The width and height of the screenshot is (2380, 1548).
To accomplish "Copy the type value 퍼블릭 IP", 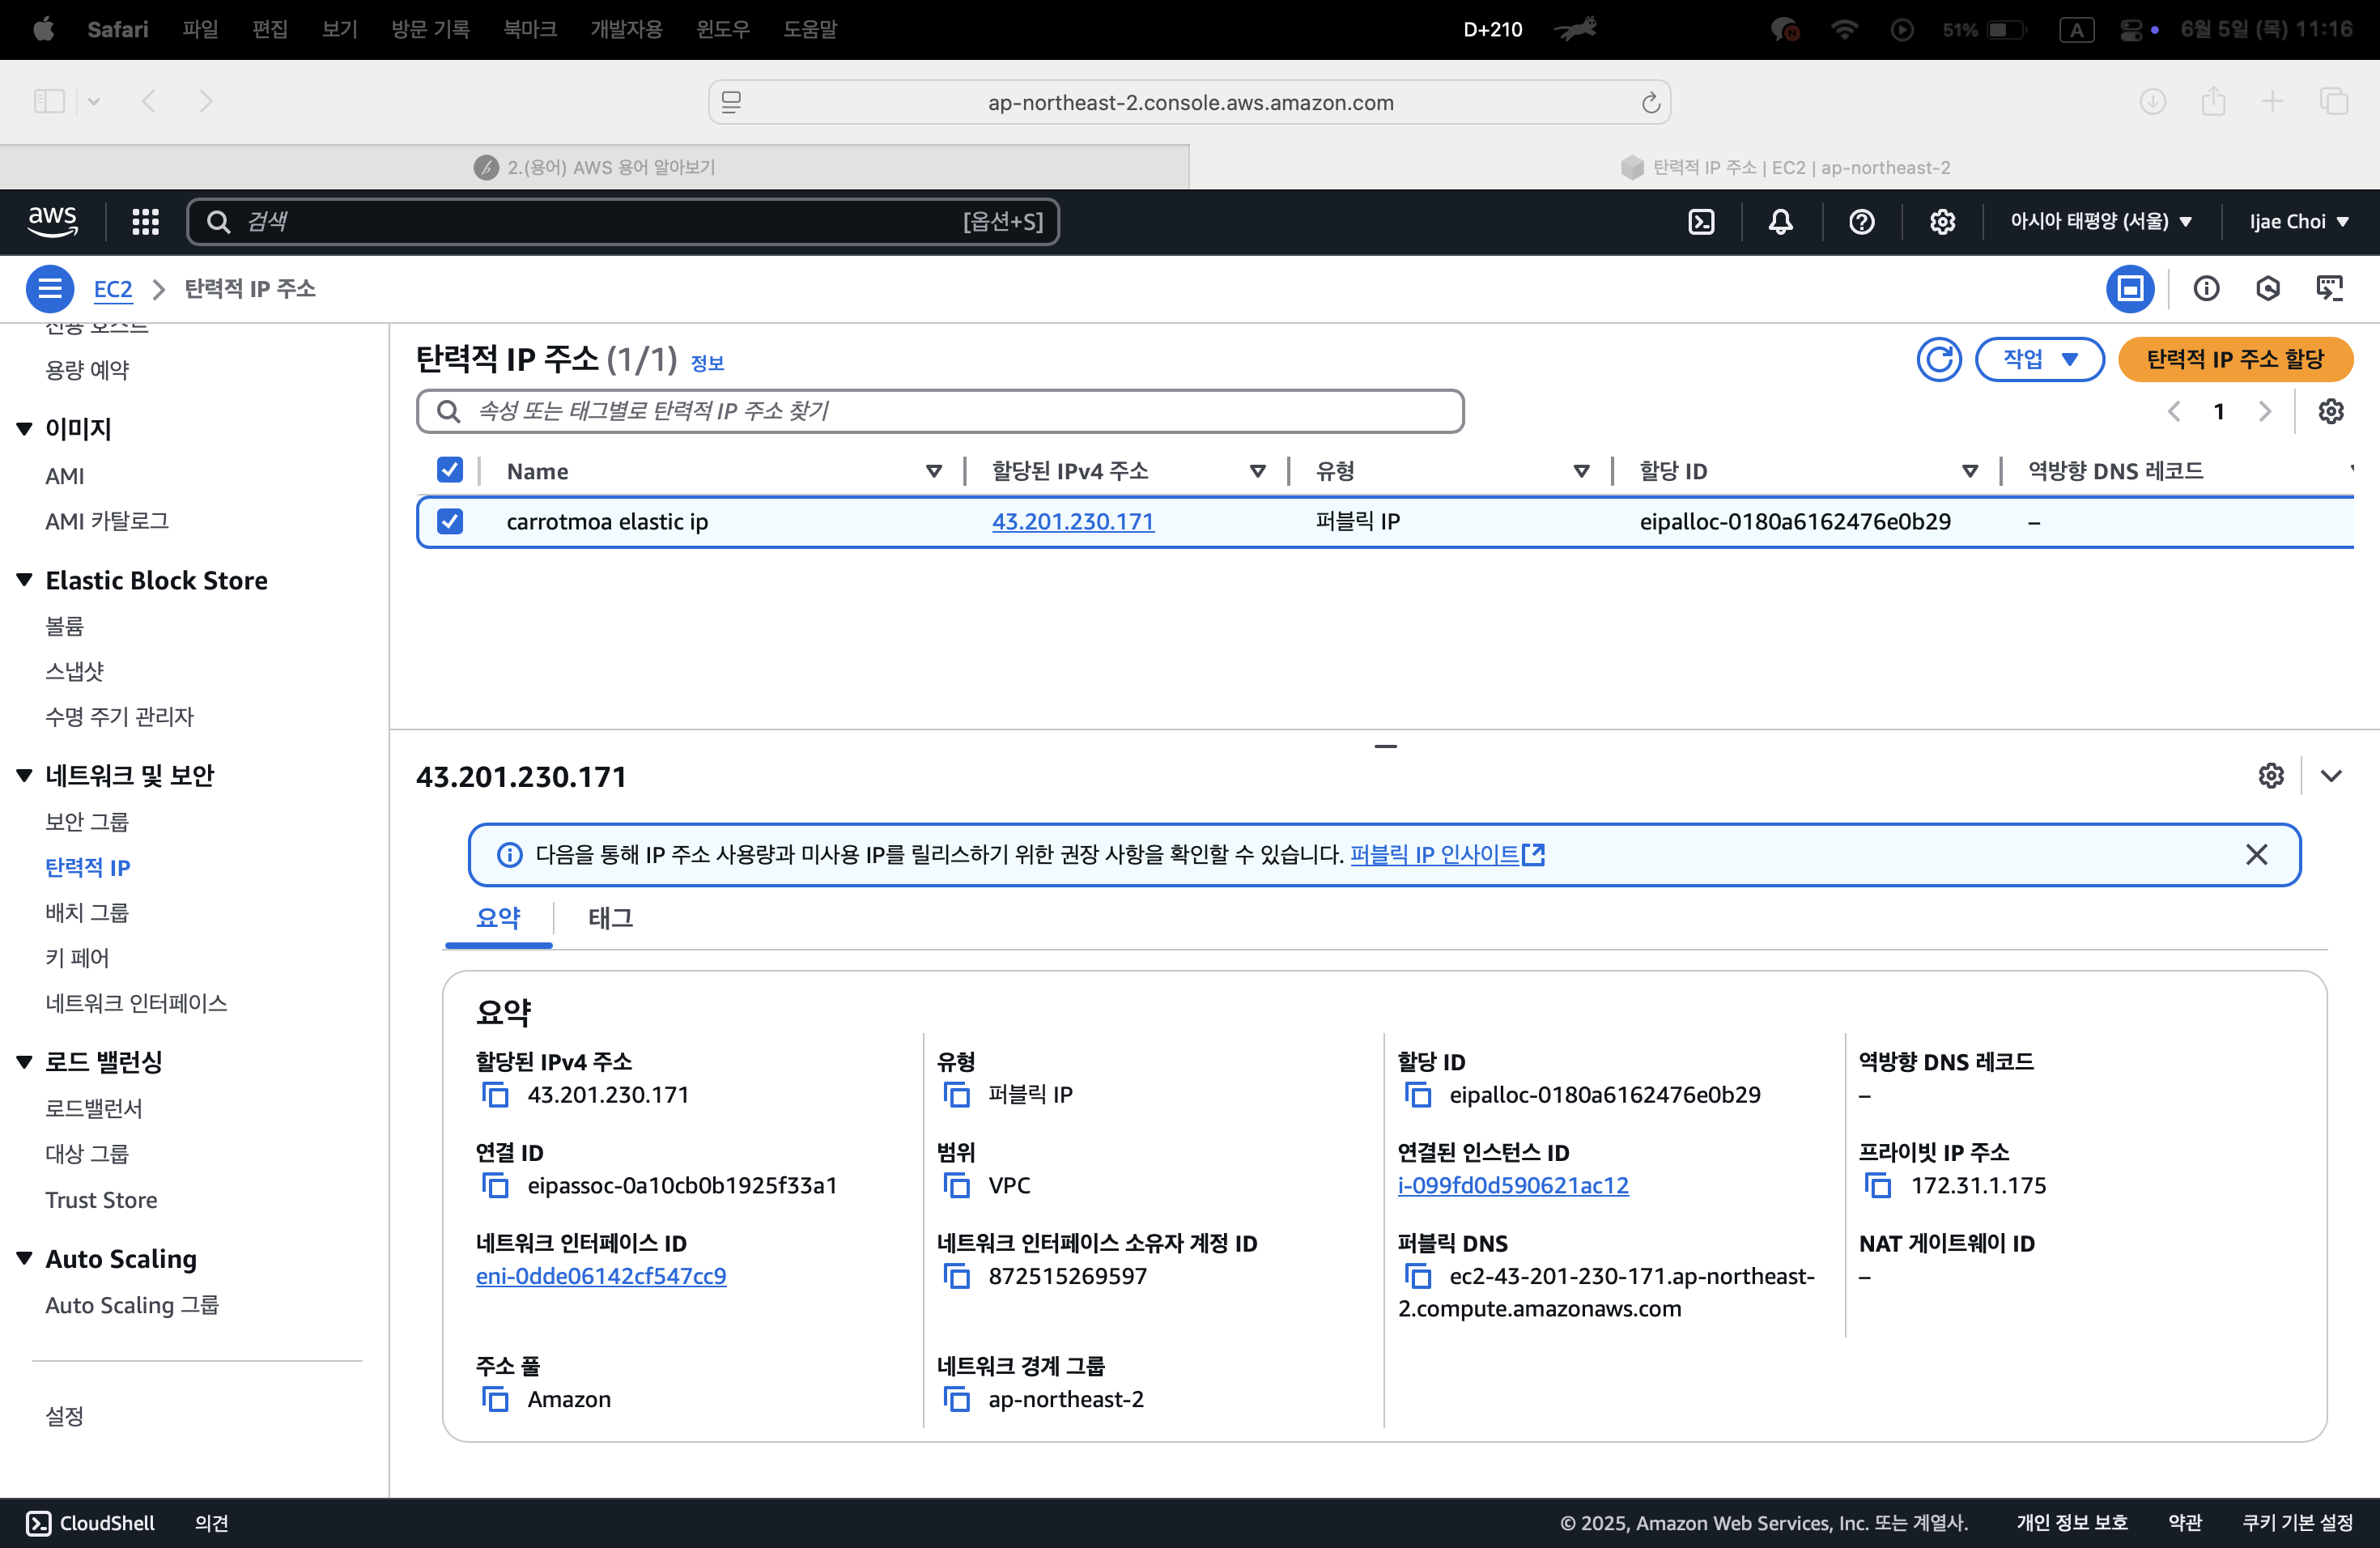I will (x=957, y=1094).
